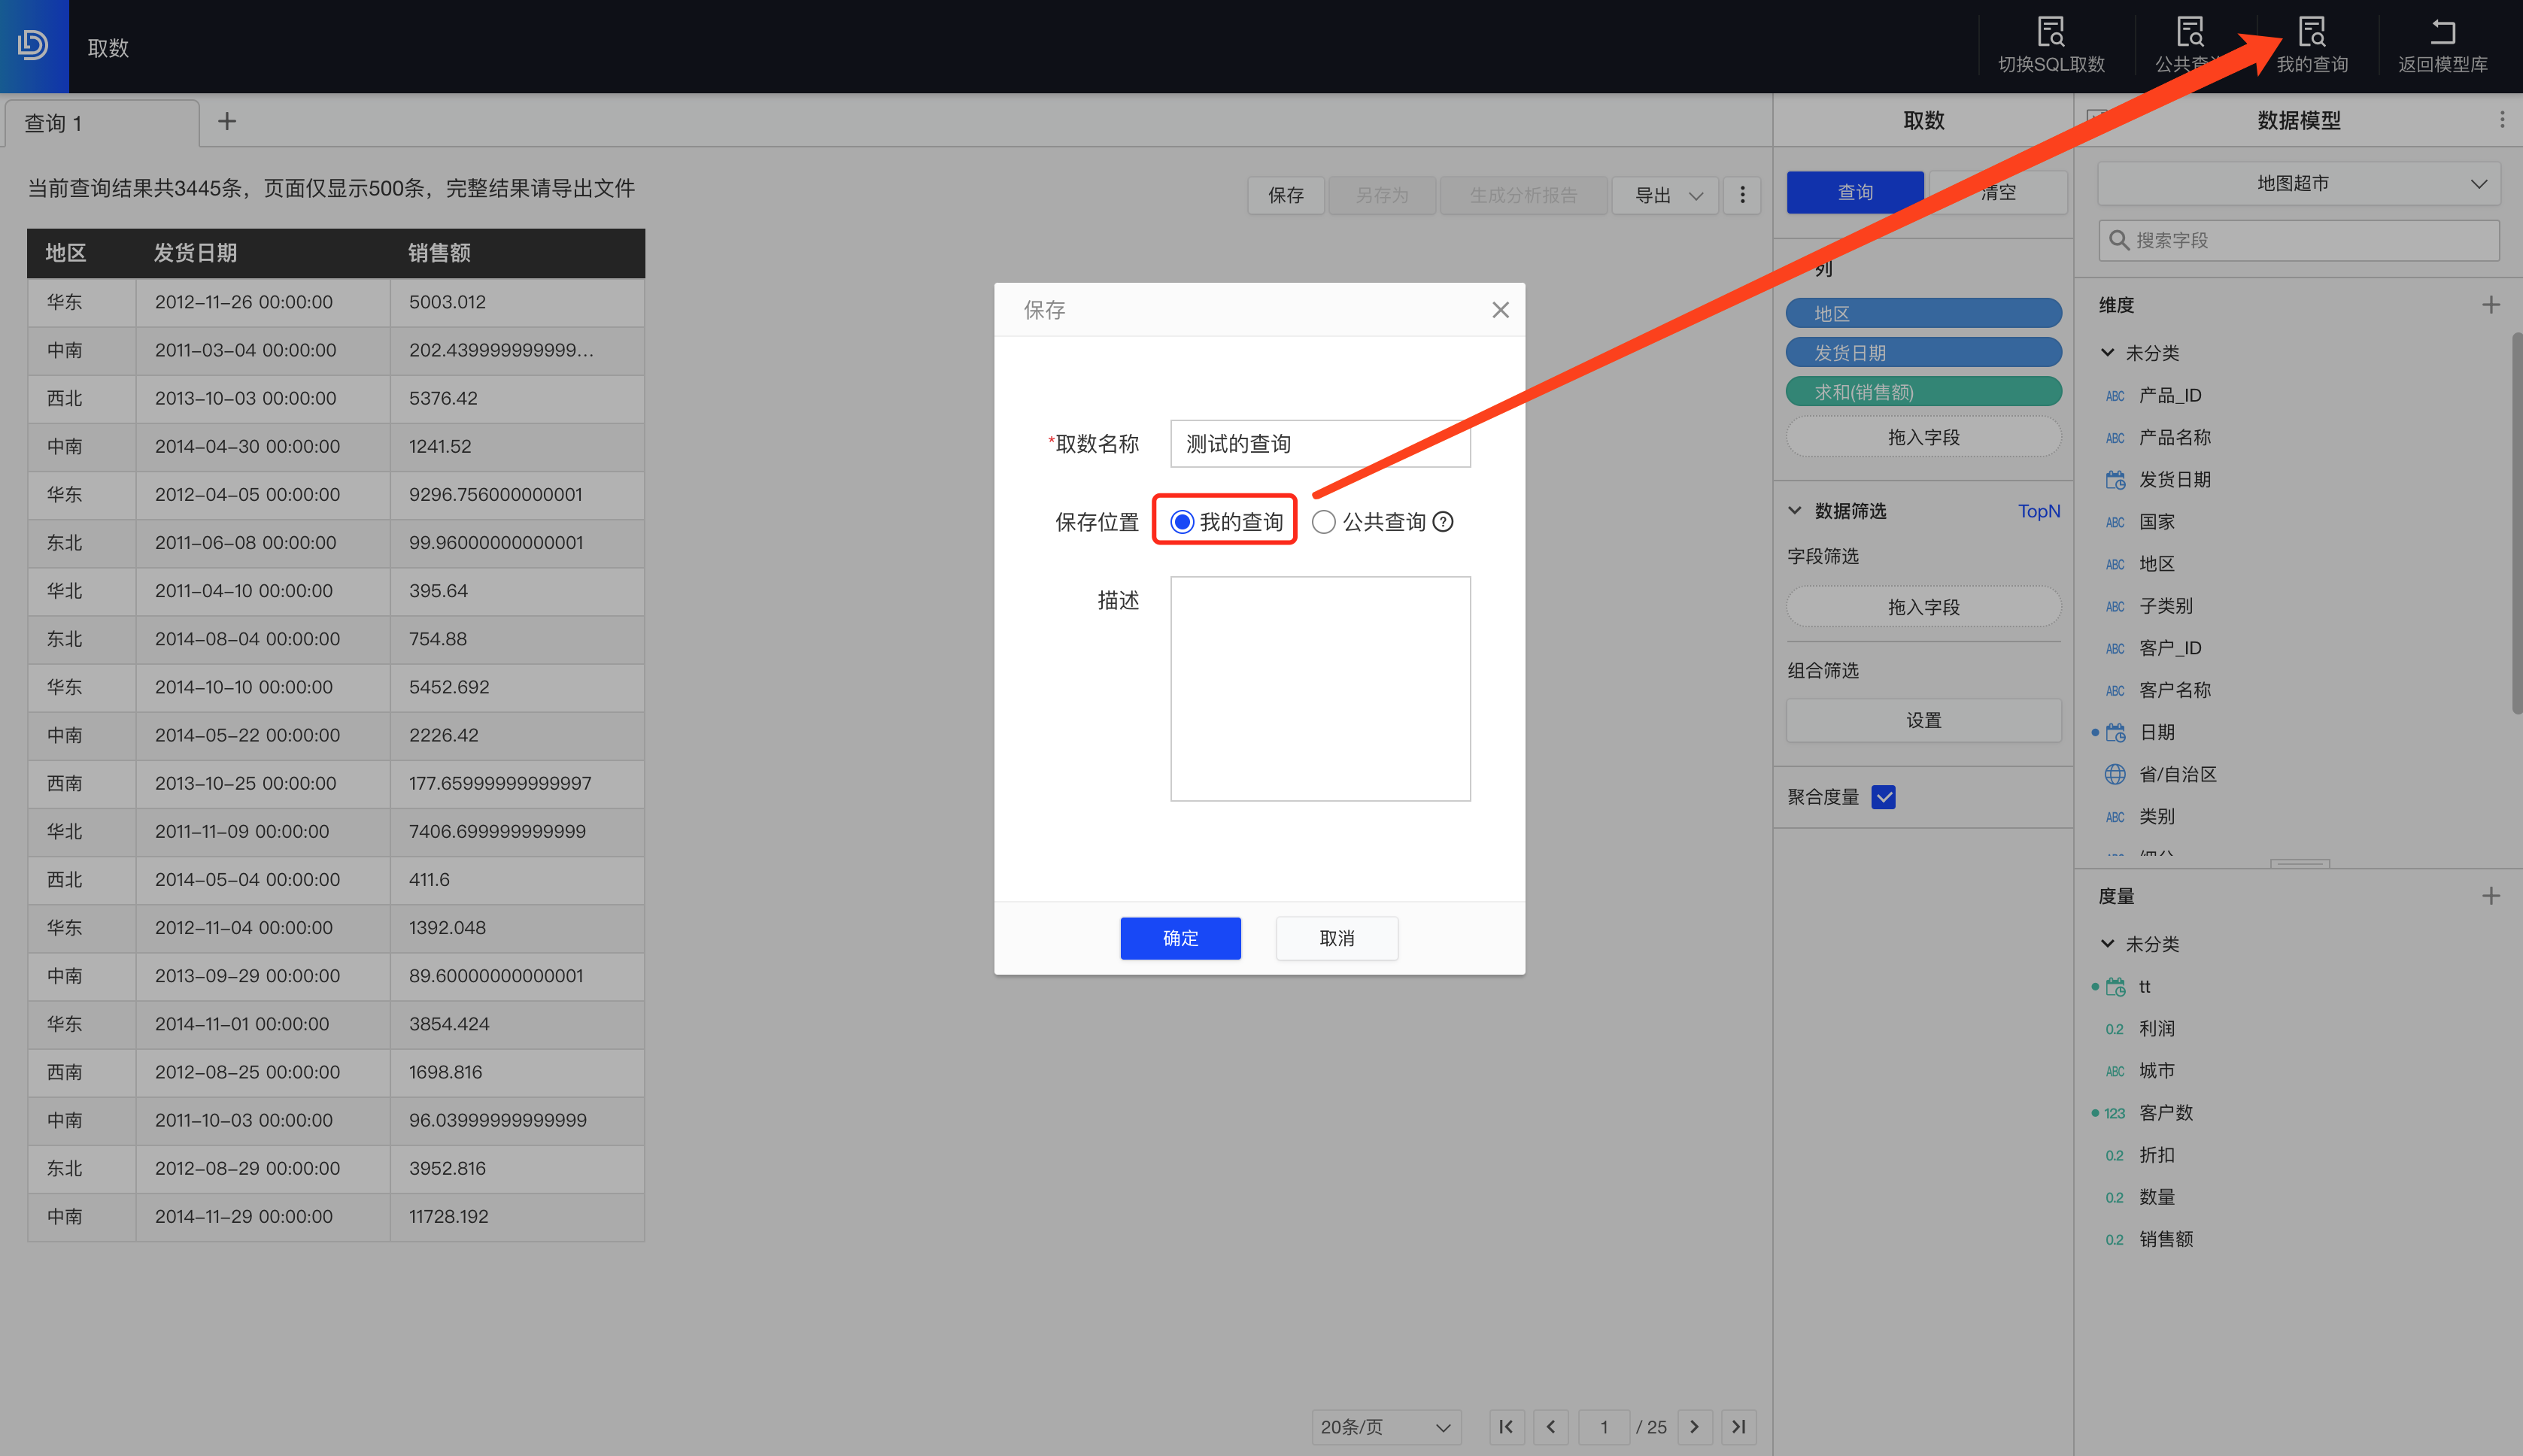The height and width of the screenshot is (1456, 2523).
Task: Click the 清空 button
Action: coord(1998,192)
